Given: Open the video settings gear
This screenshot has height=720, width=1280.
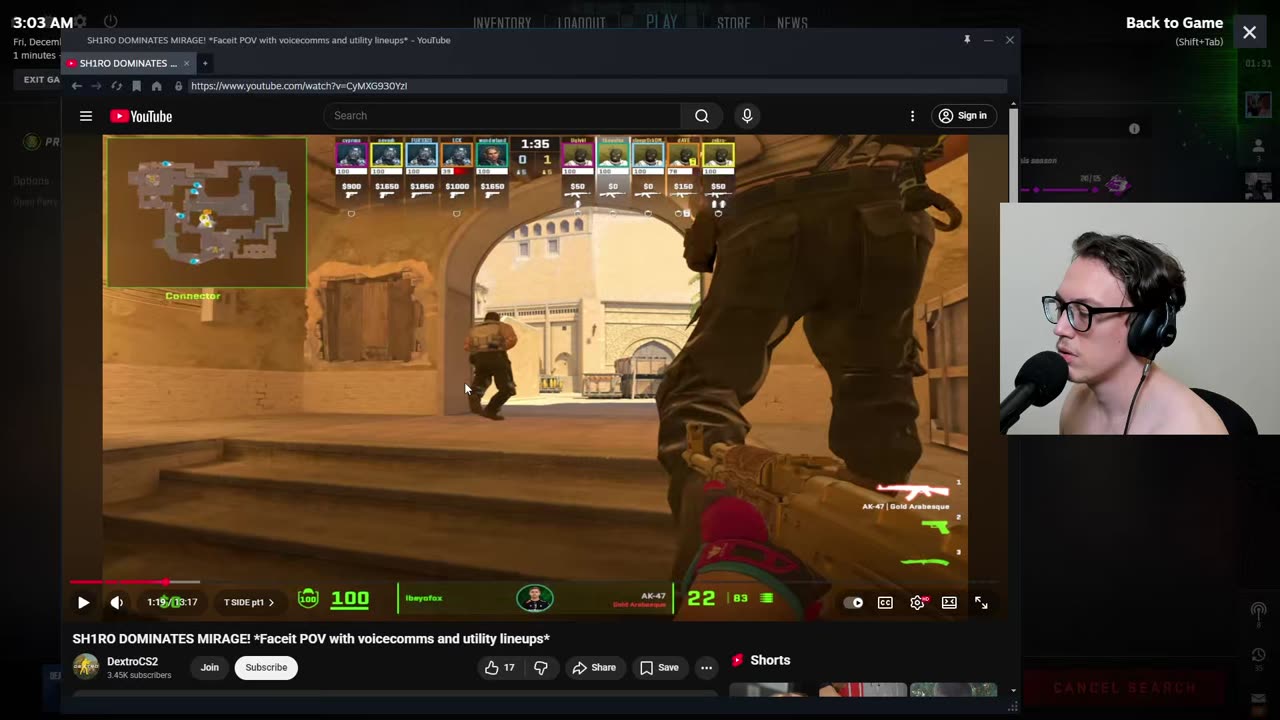Looking at the screenshot, I should click(917, 602).
